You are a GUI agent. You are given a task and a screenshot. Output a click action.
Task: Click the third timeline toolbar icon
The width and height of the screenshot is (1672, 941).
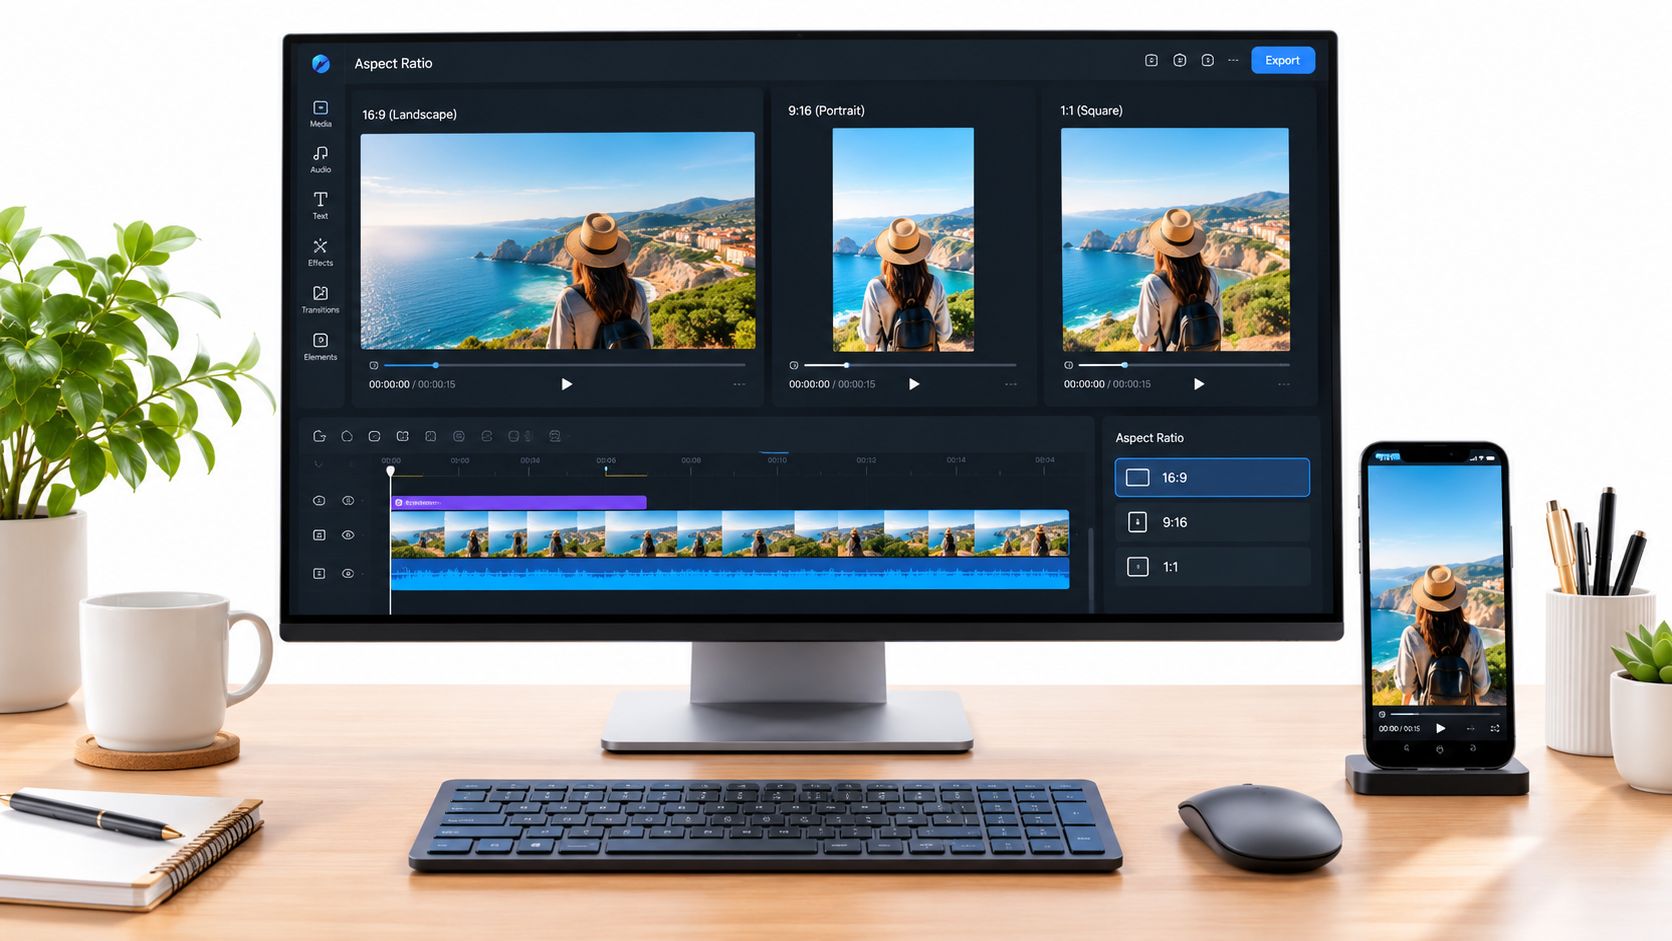point(374,436)
